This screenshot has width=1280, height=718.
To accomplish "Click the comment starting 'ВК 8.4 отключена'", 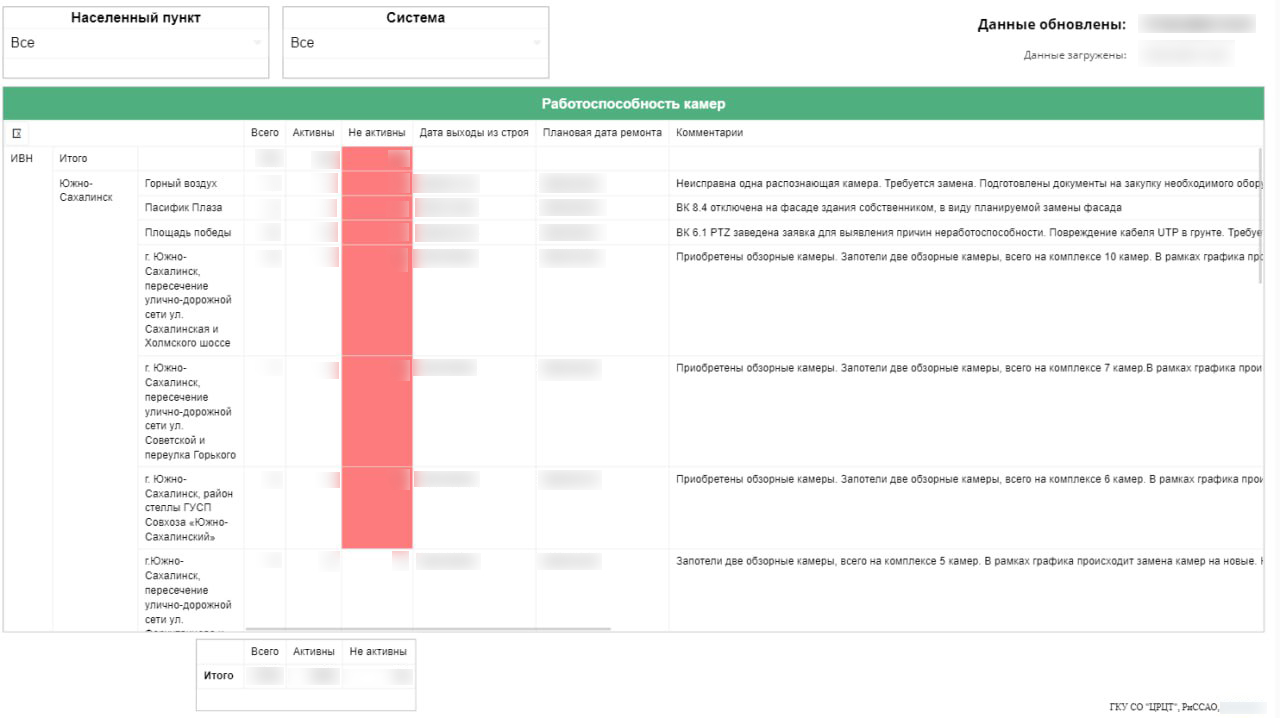I will pos(899,208).
